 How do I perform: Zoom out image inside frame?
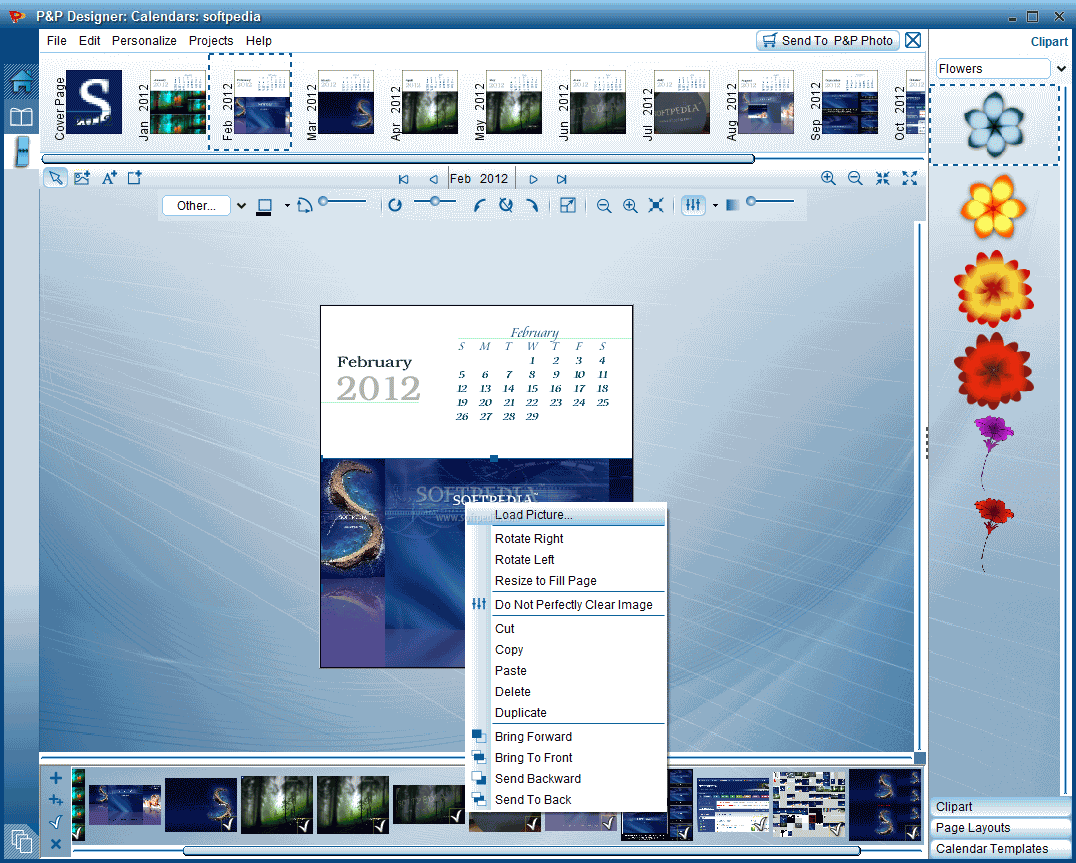(604, 206)
